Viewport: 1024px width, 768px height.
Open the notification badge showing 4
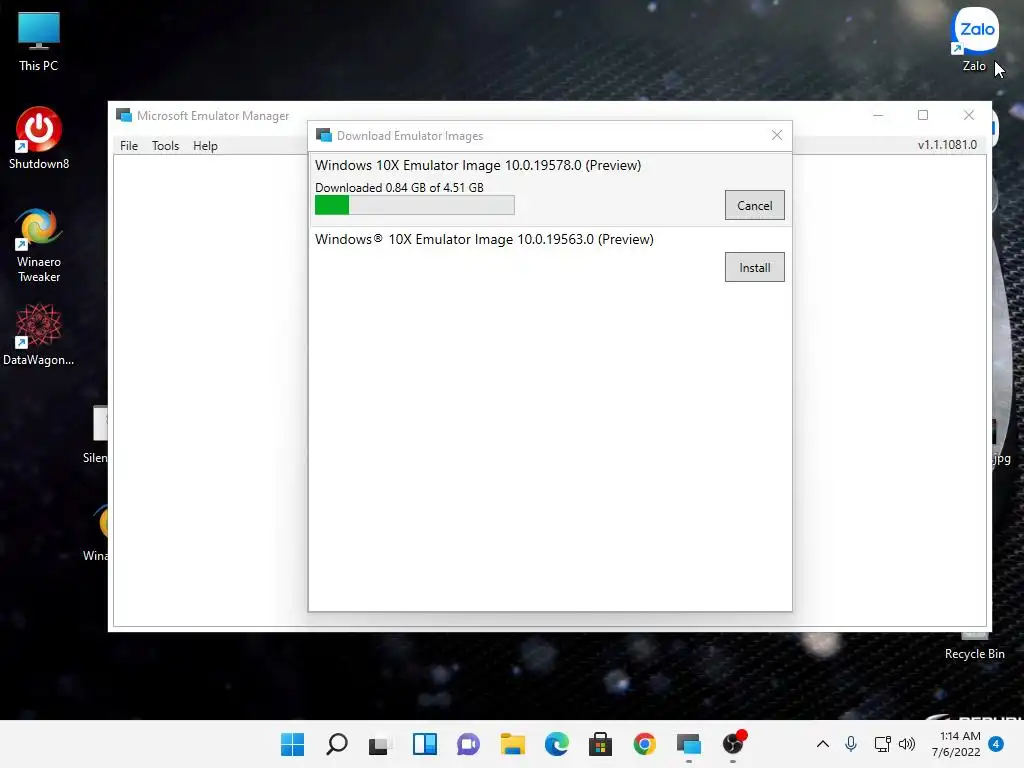(x=996, y=744)
